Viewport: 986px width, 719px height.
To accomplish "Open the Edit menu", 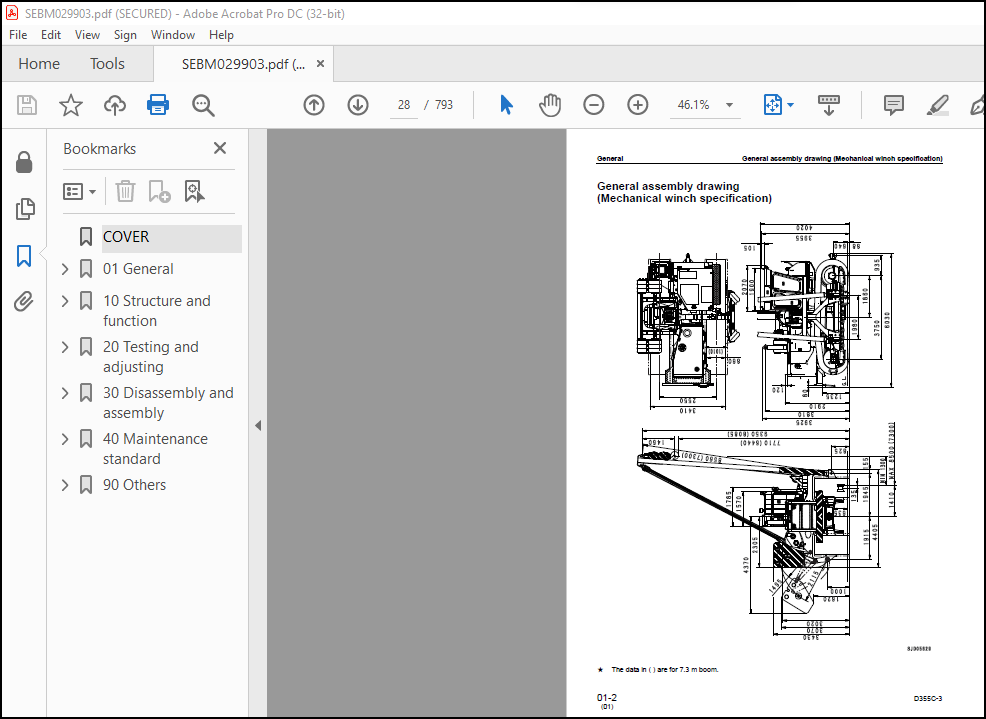I will [51, 35].
